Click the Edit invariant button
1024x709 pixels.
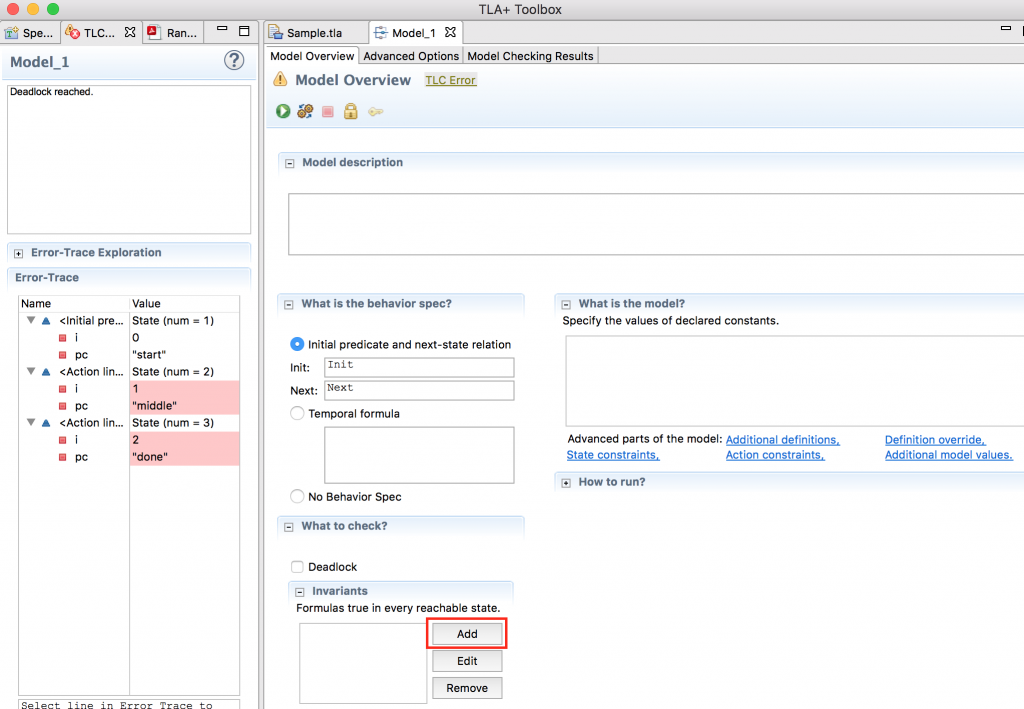(467, 661)
